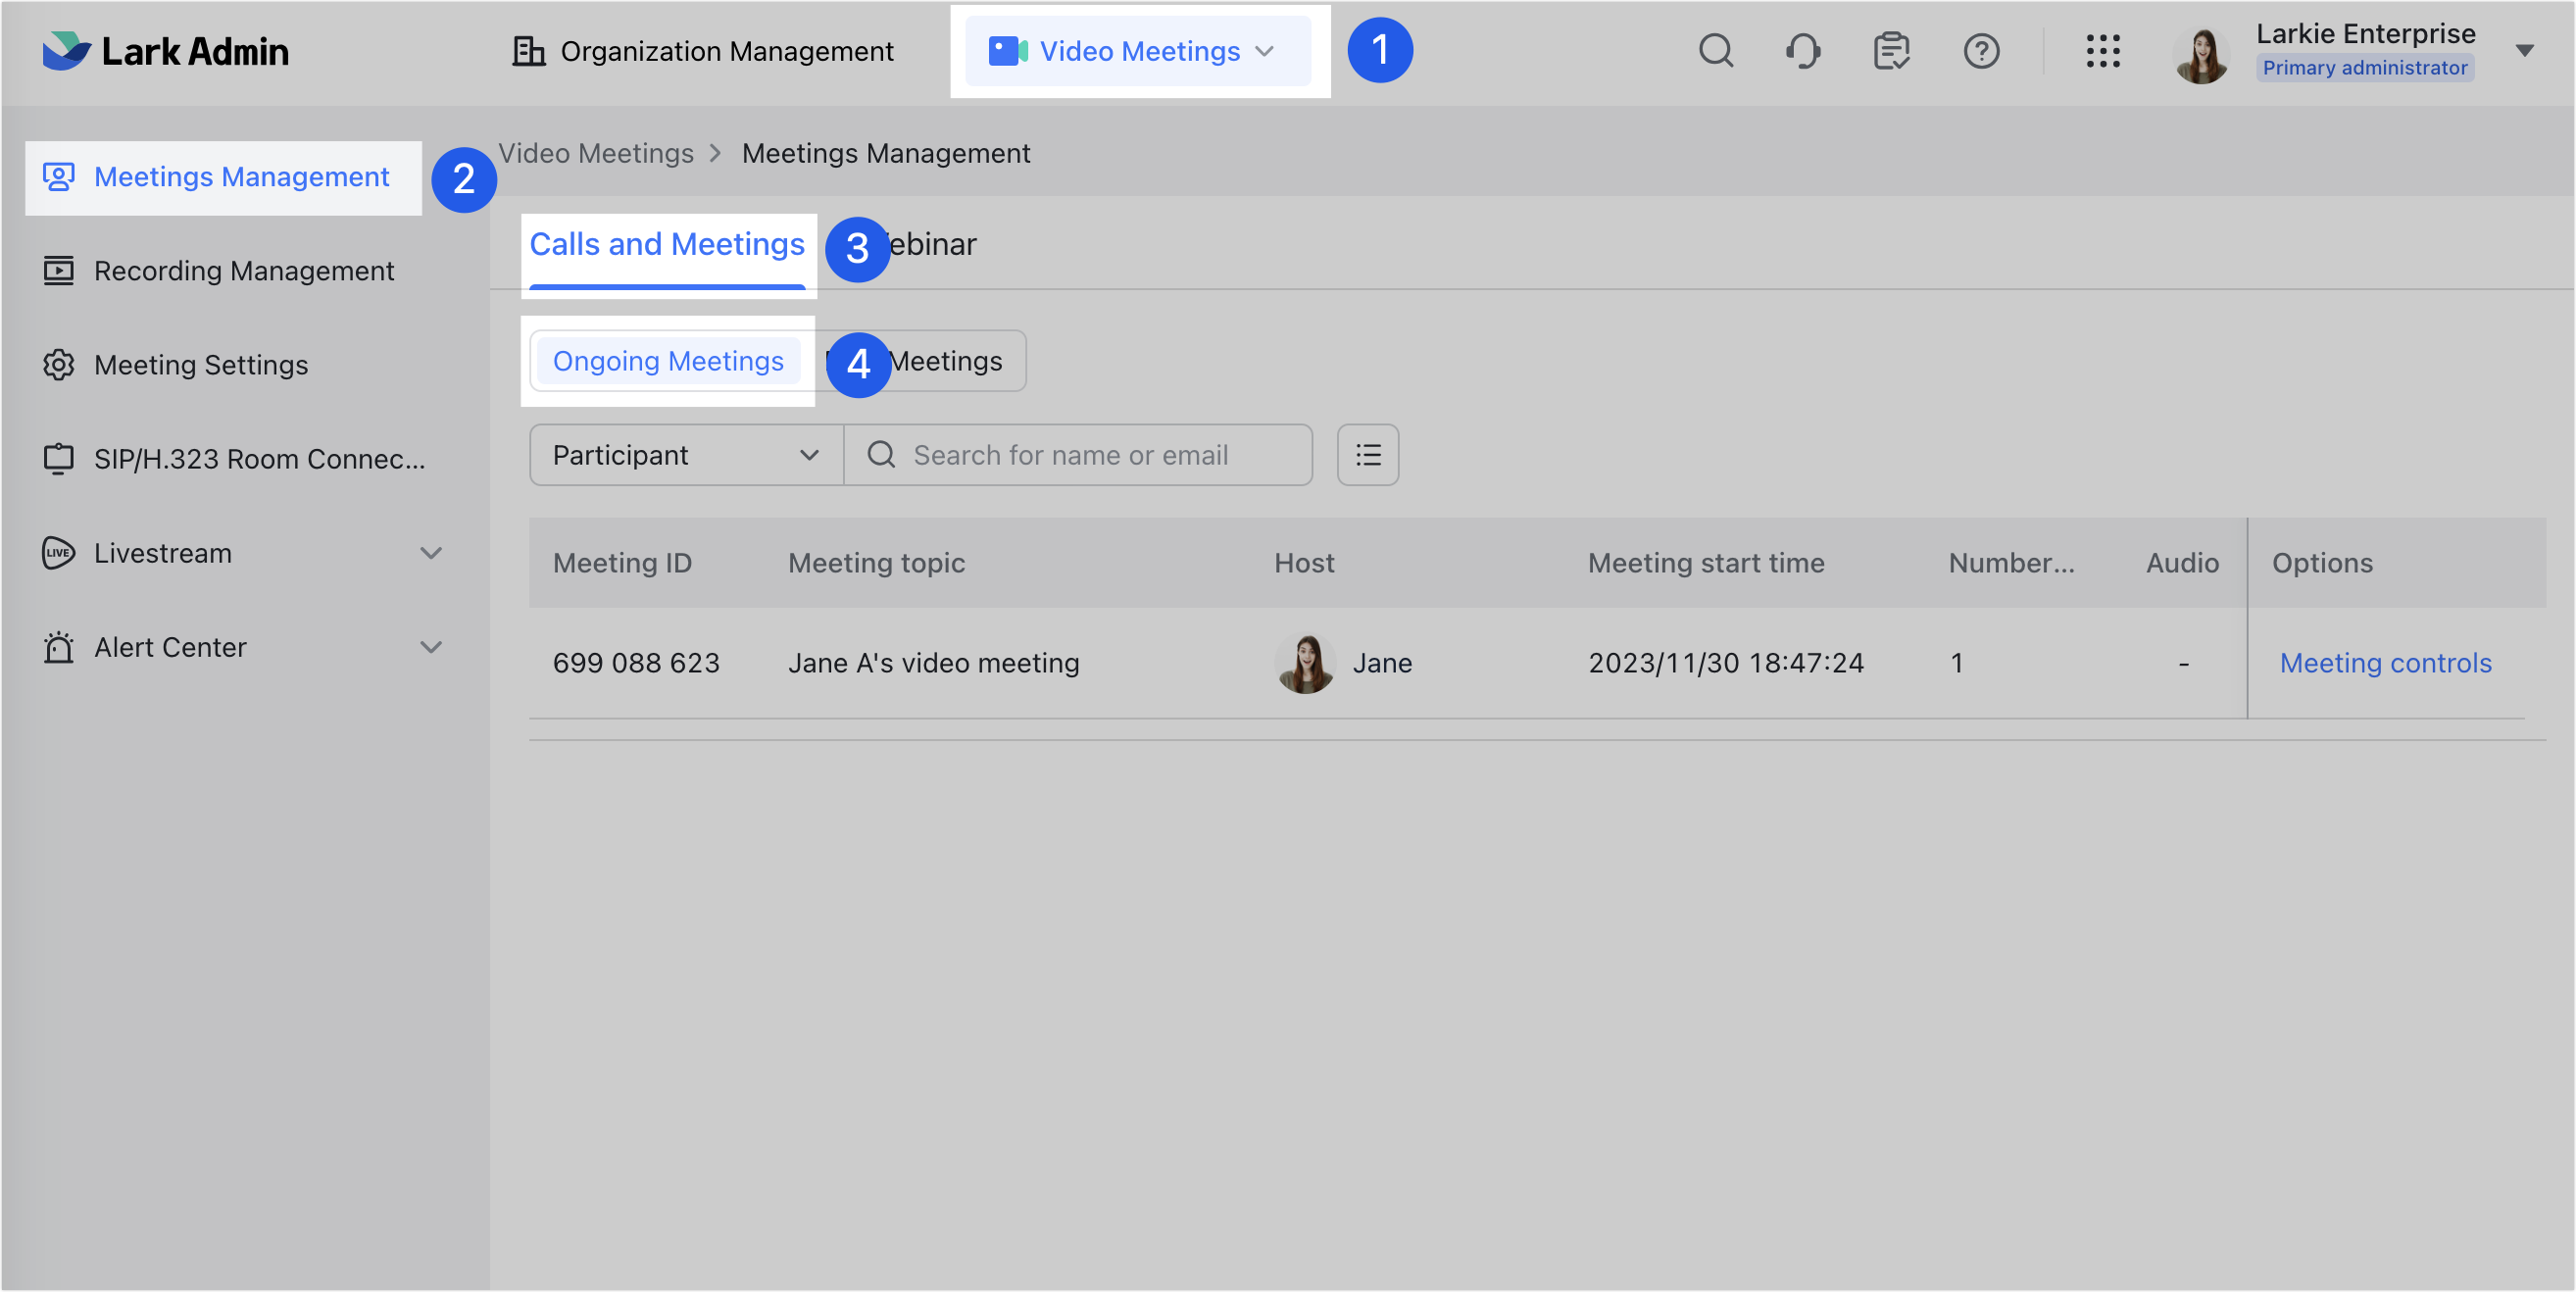Open the search icon in the top bar

[x=1715, y=51]
